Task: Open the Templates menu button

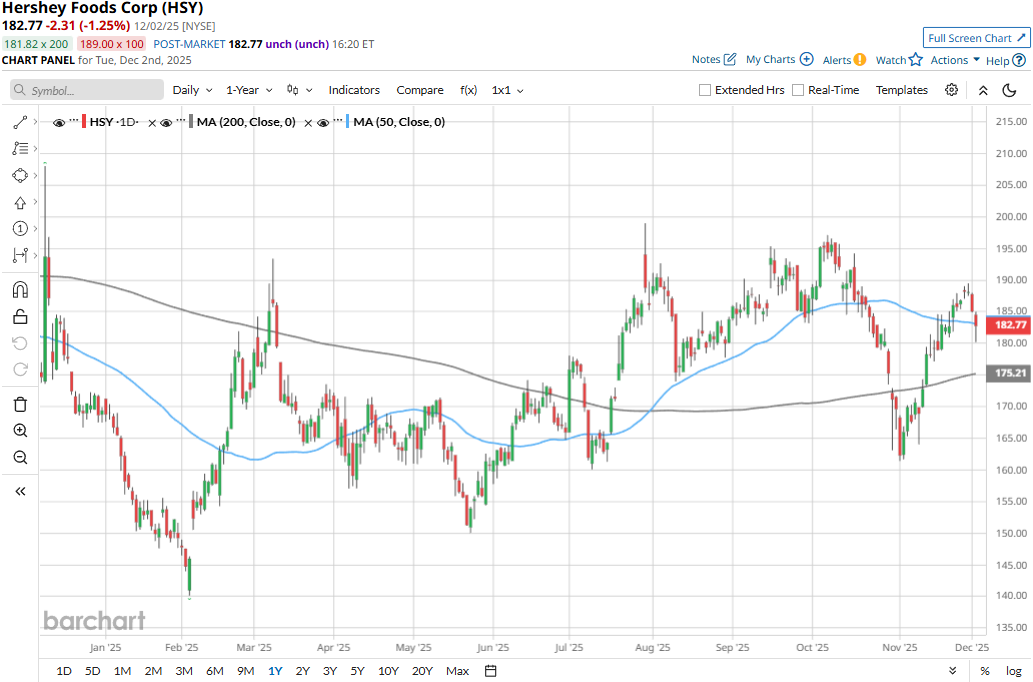Action: [x=901, y=90]
